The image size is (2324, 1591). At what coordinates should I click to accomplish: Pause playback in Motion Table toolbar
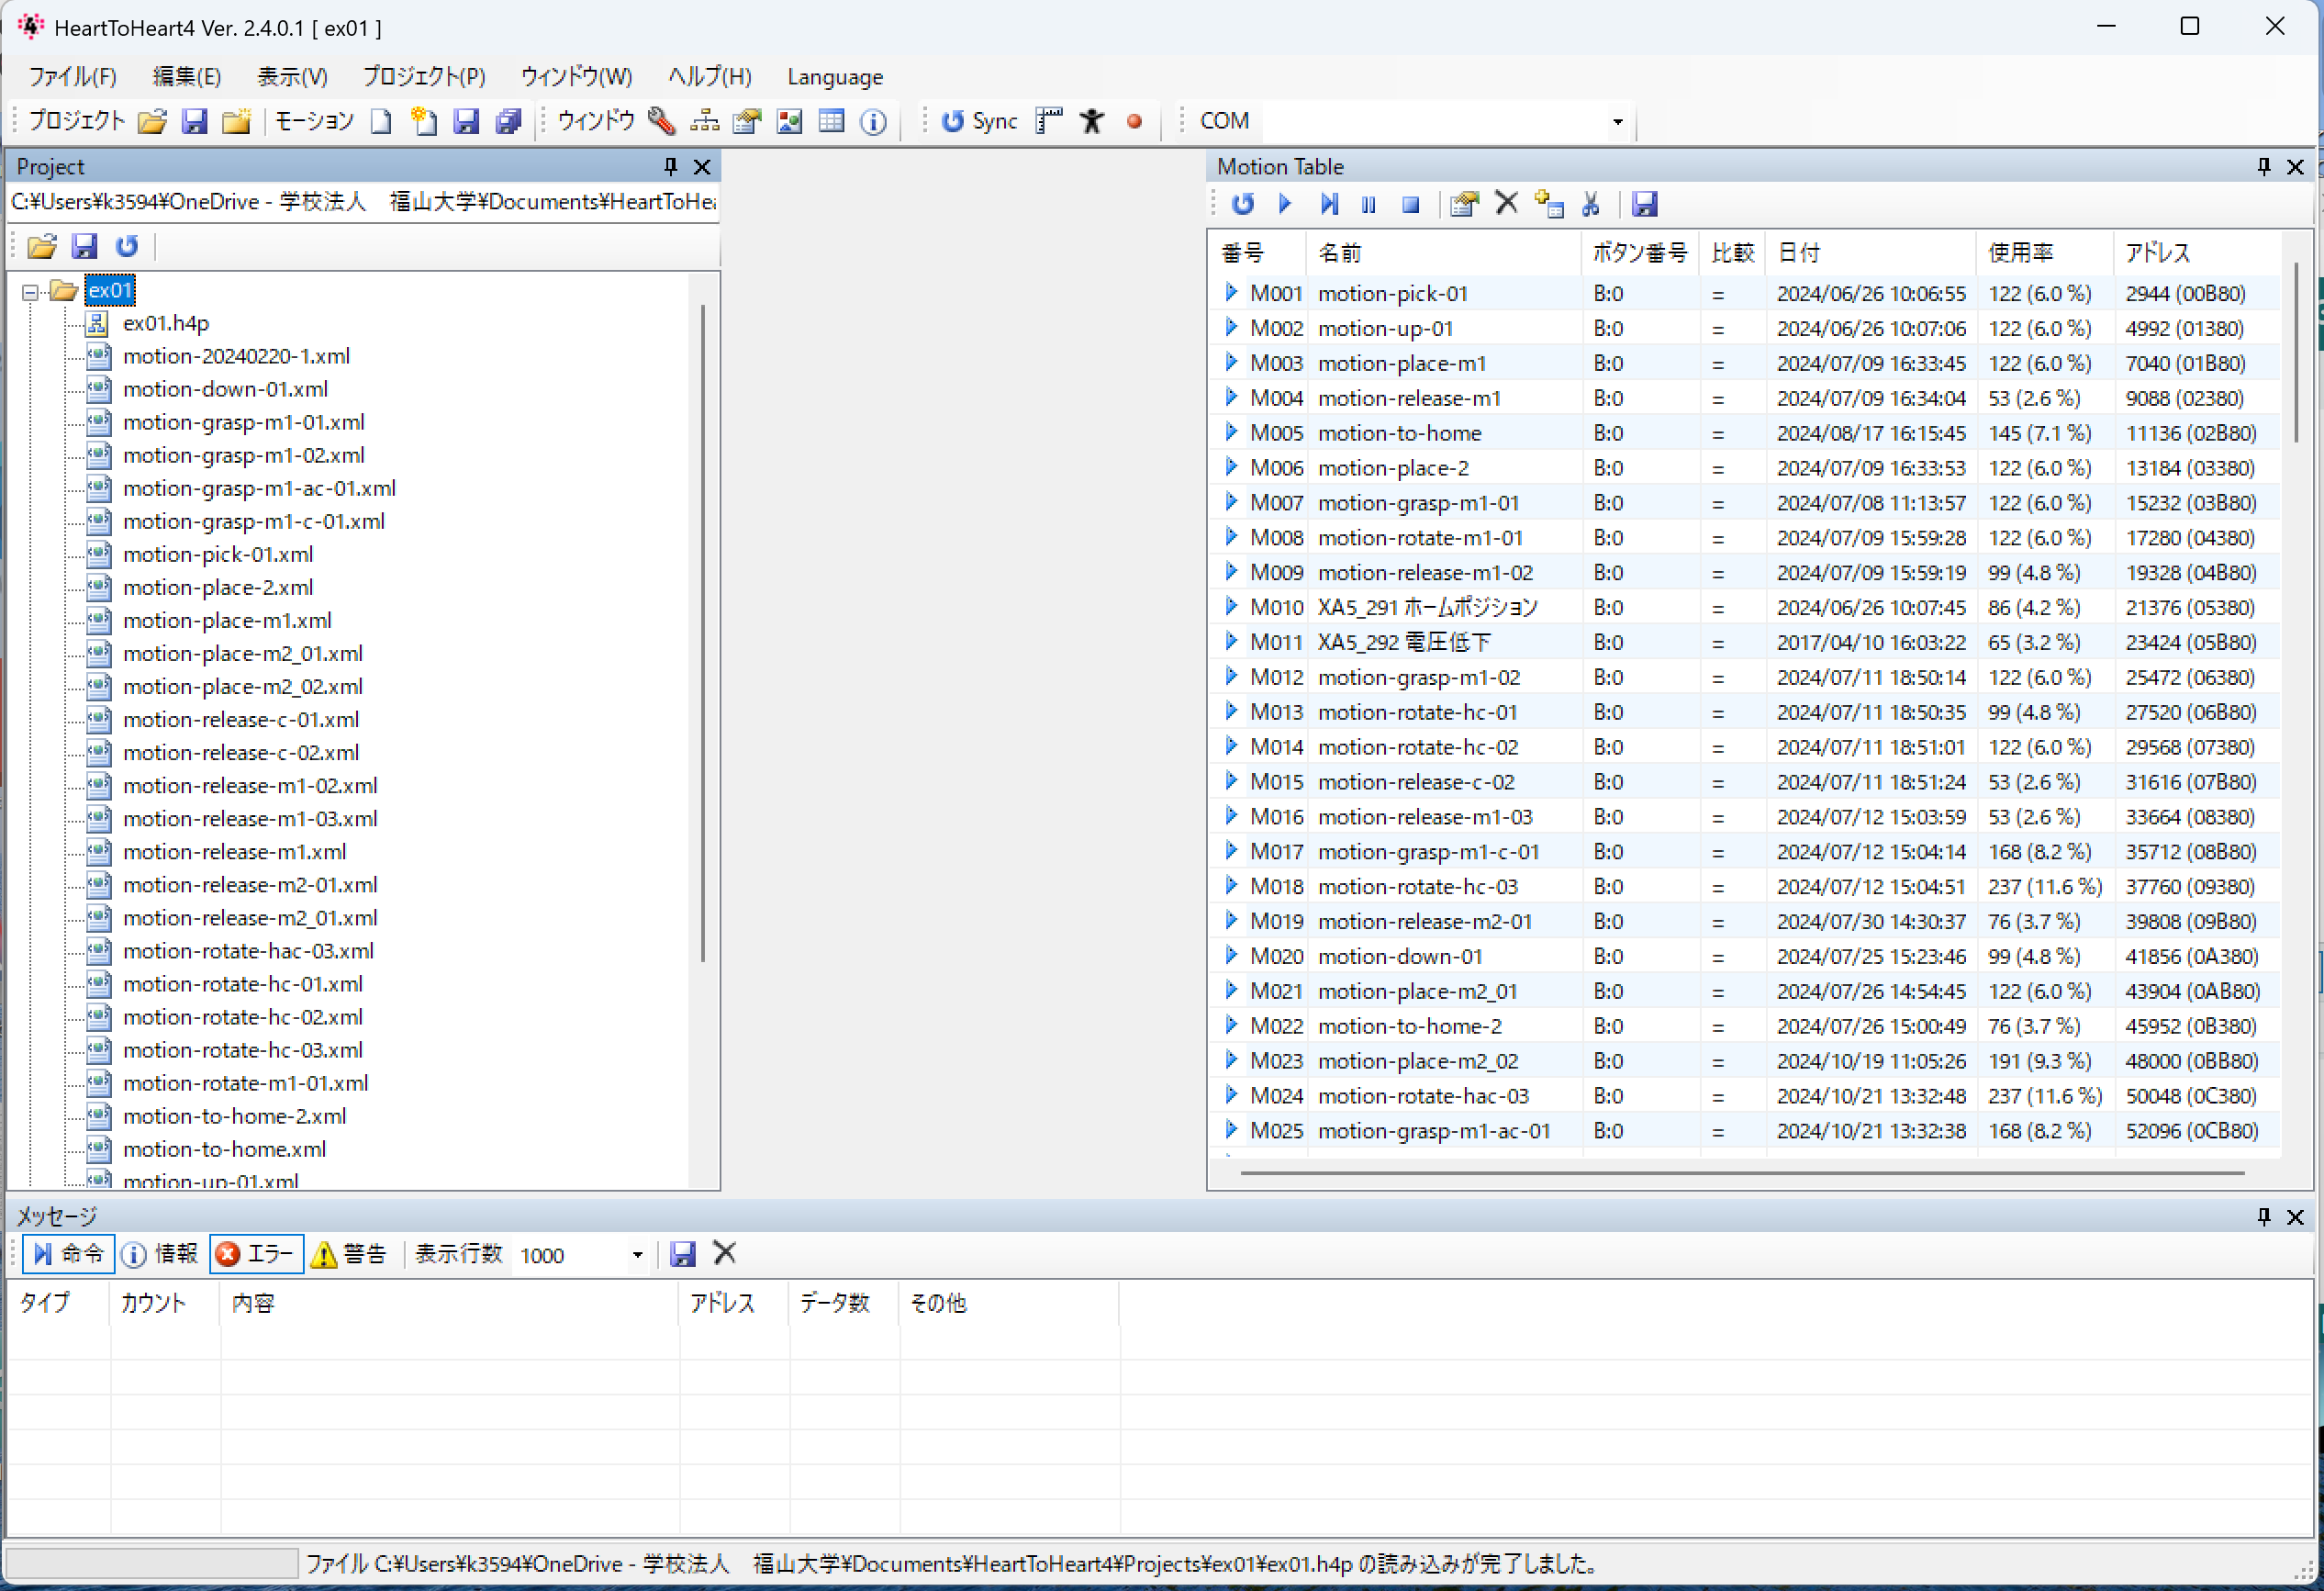click(1368, 204)
